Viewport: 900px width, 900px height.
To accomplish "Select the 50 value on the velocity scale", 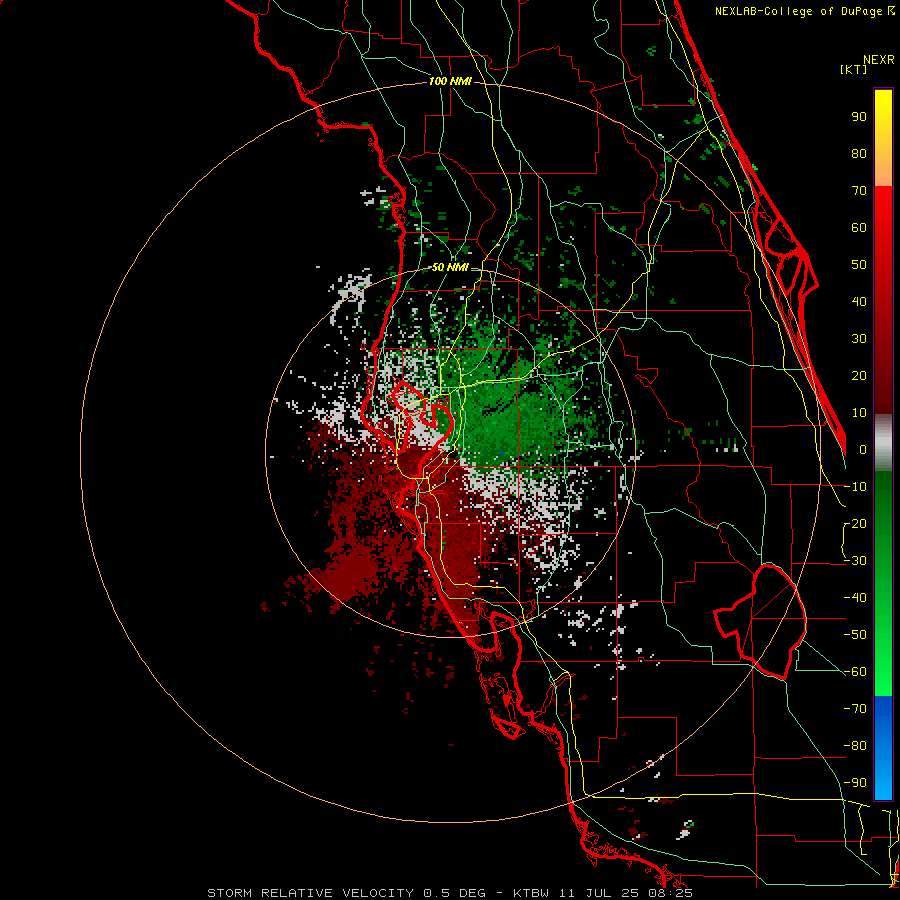I will (859, 265).
